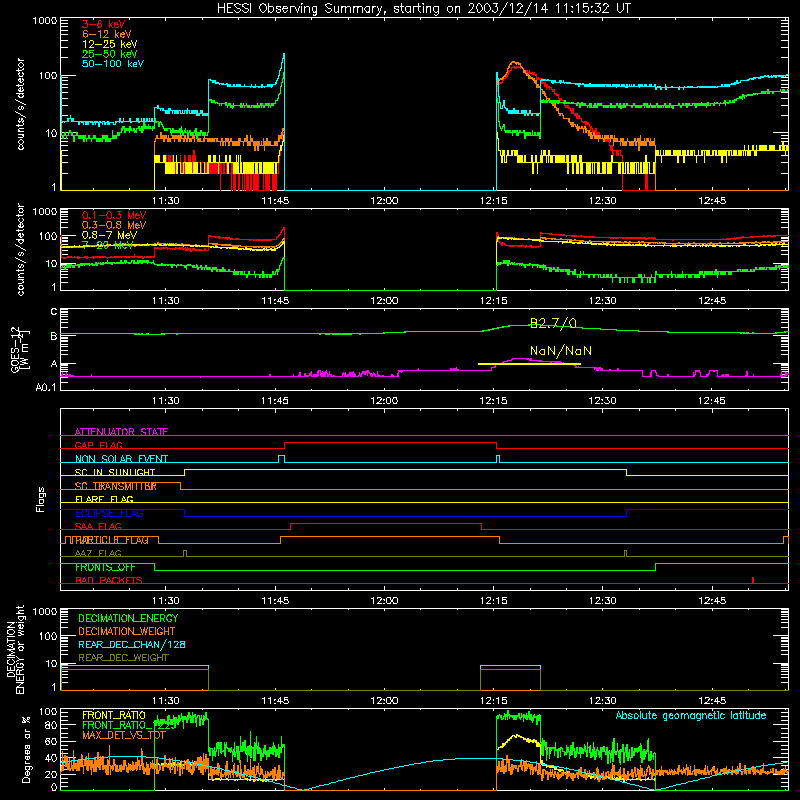Click the FLARE_FLAG label
The image size is (800, 800).
pos(104,499)
